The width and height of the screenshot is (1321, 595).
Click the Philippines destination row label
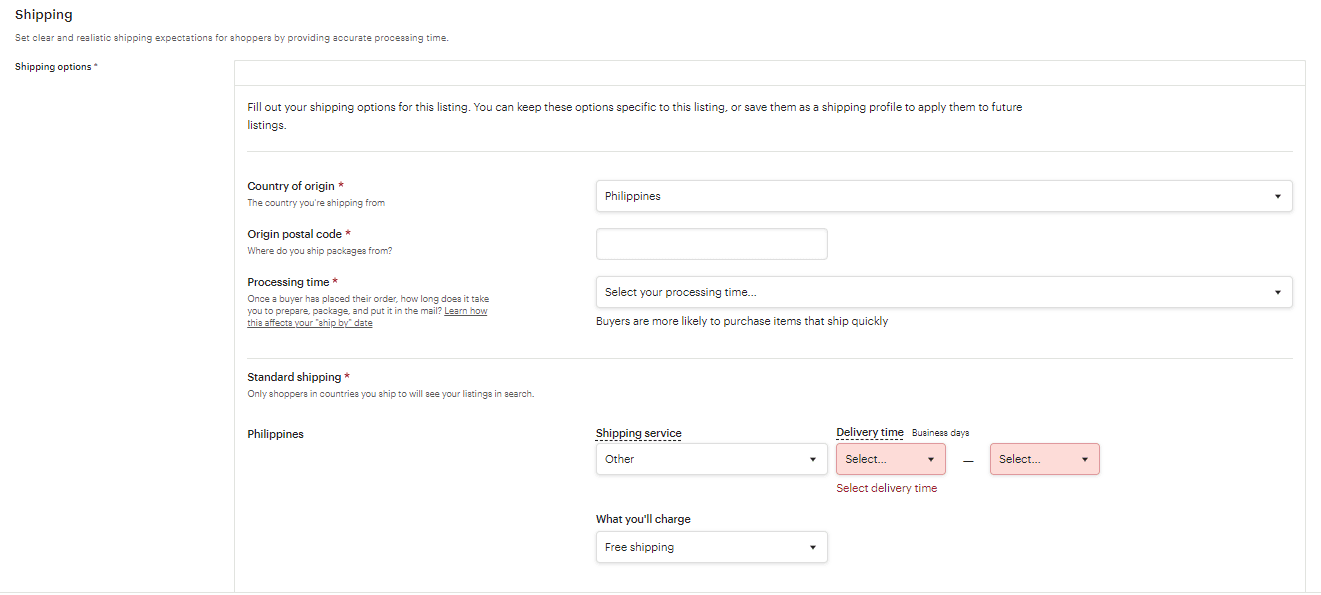275,434
